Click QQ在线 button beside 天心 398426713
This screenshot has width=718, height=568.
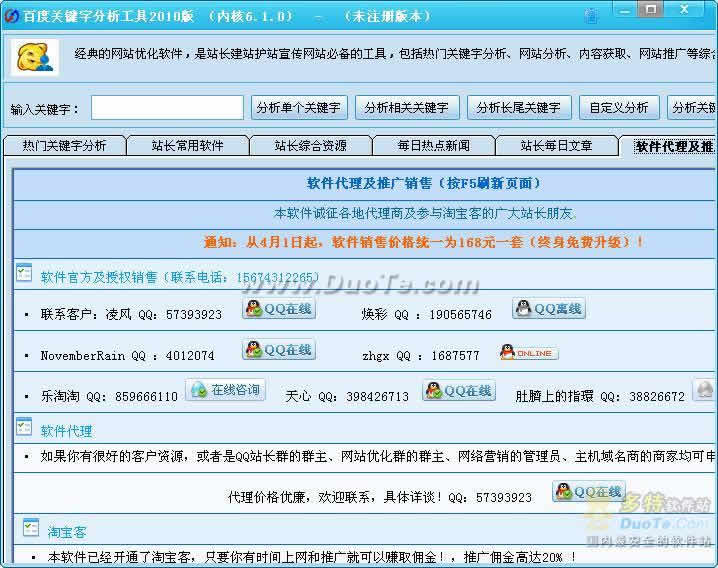pos(459,391)
